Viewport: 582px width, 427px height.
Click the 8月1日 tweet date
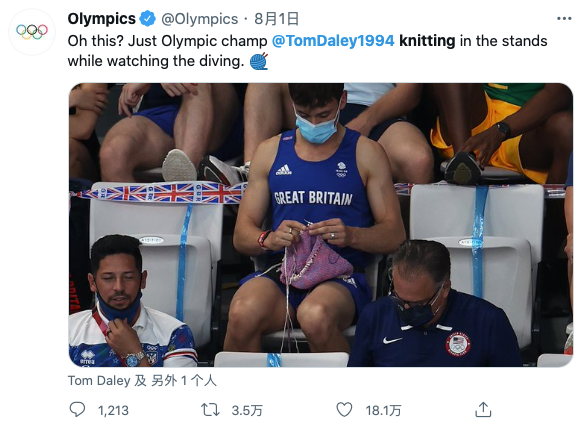point(276,19)
